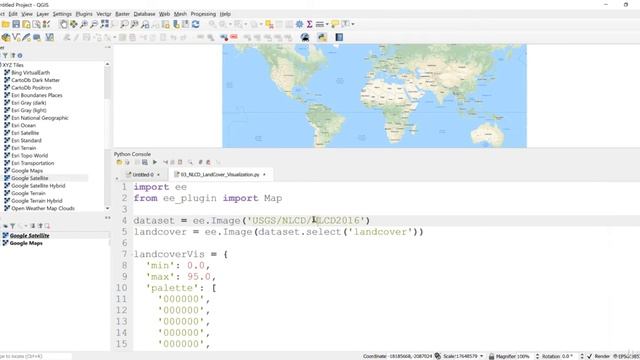
Task: Select Esri Transportation tile
Action: [33, 163]
